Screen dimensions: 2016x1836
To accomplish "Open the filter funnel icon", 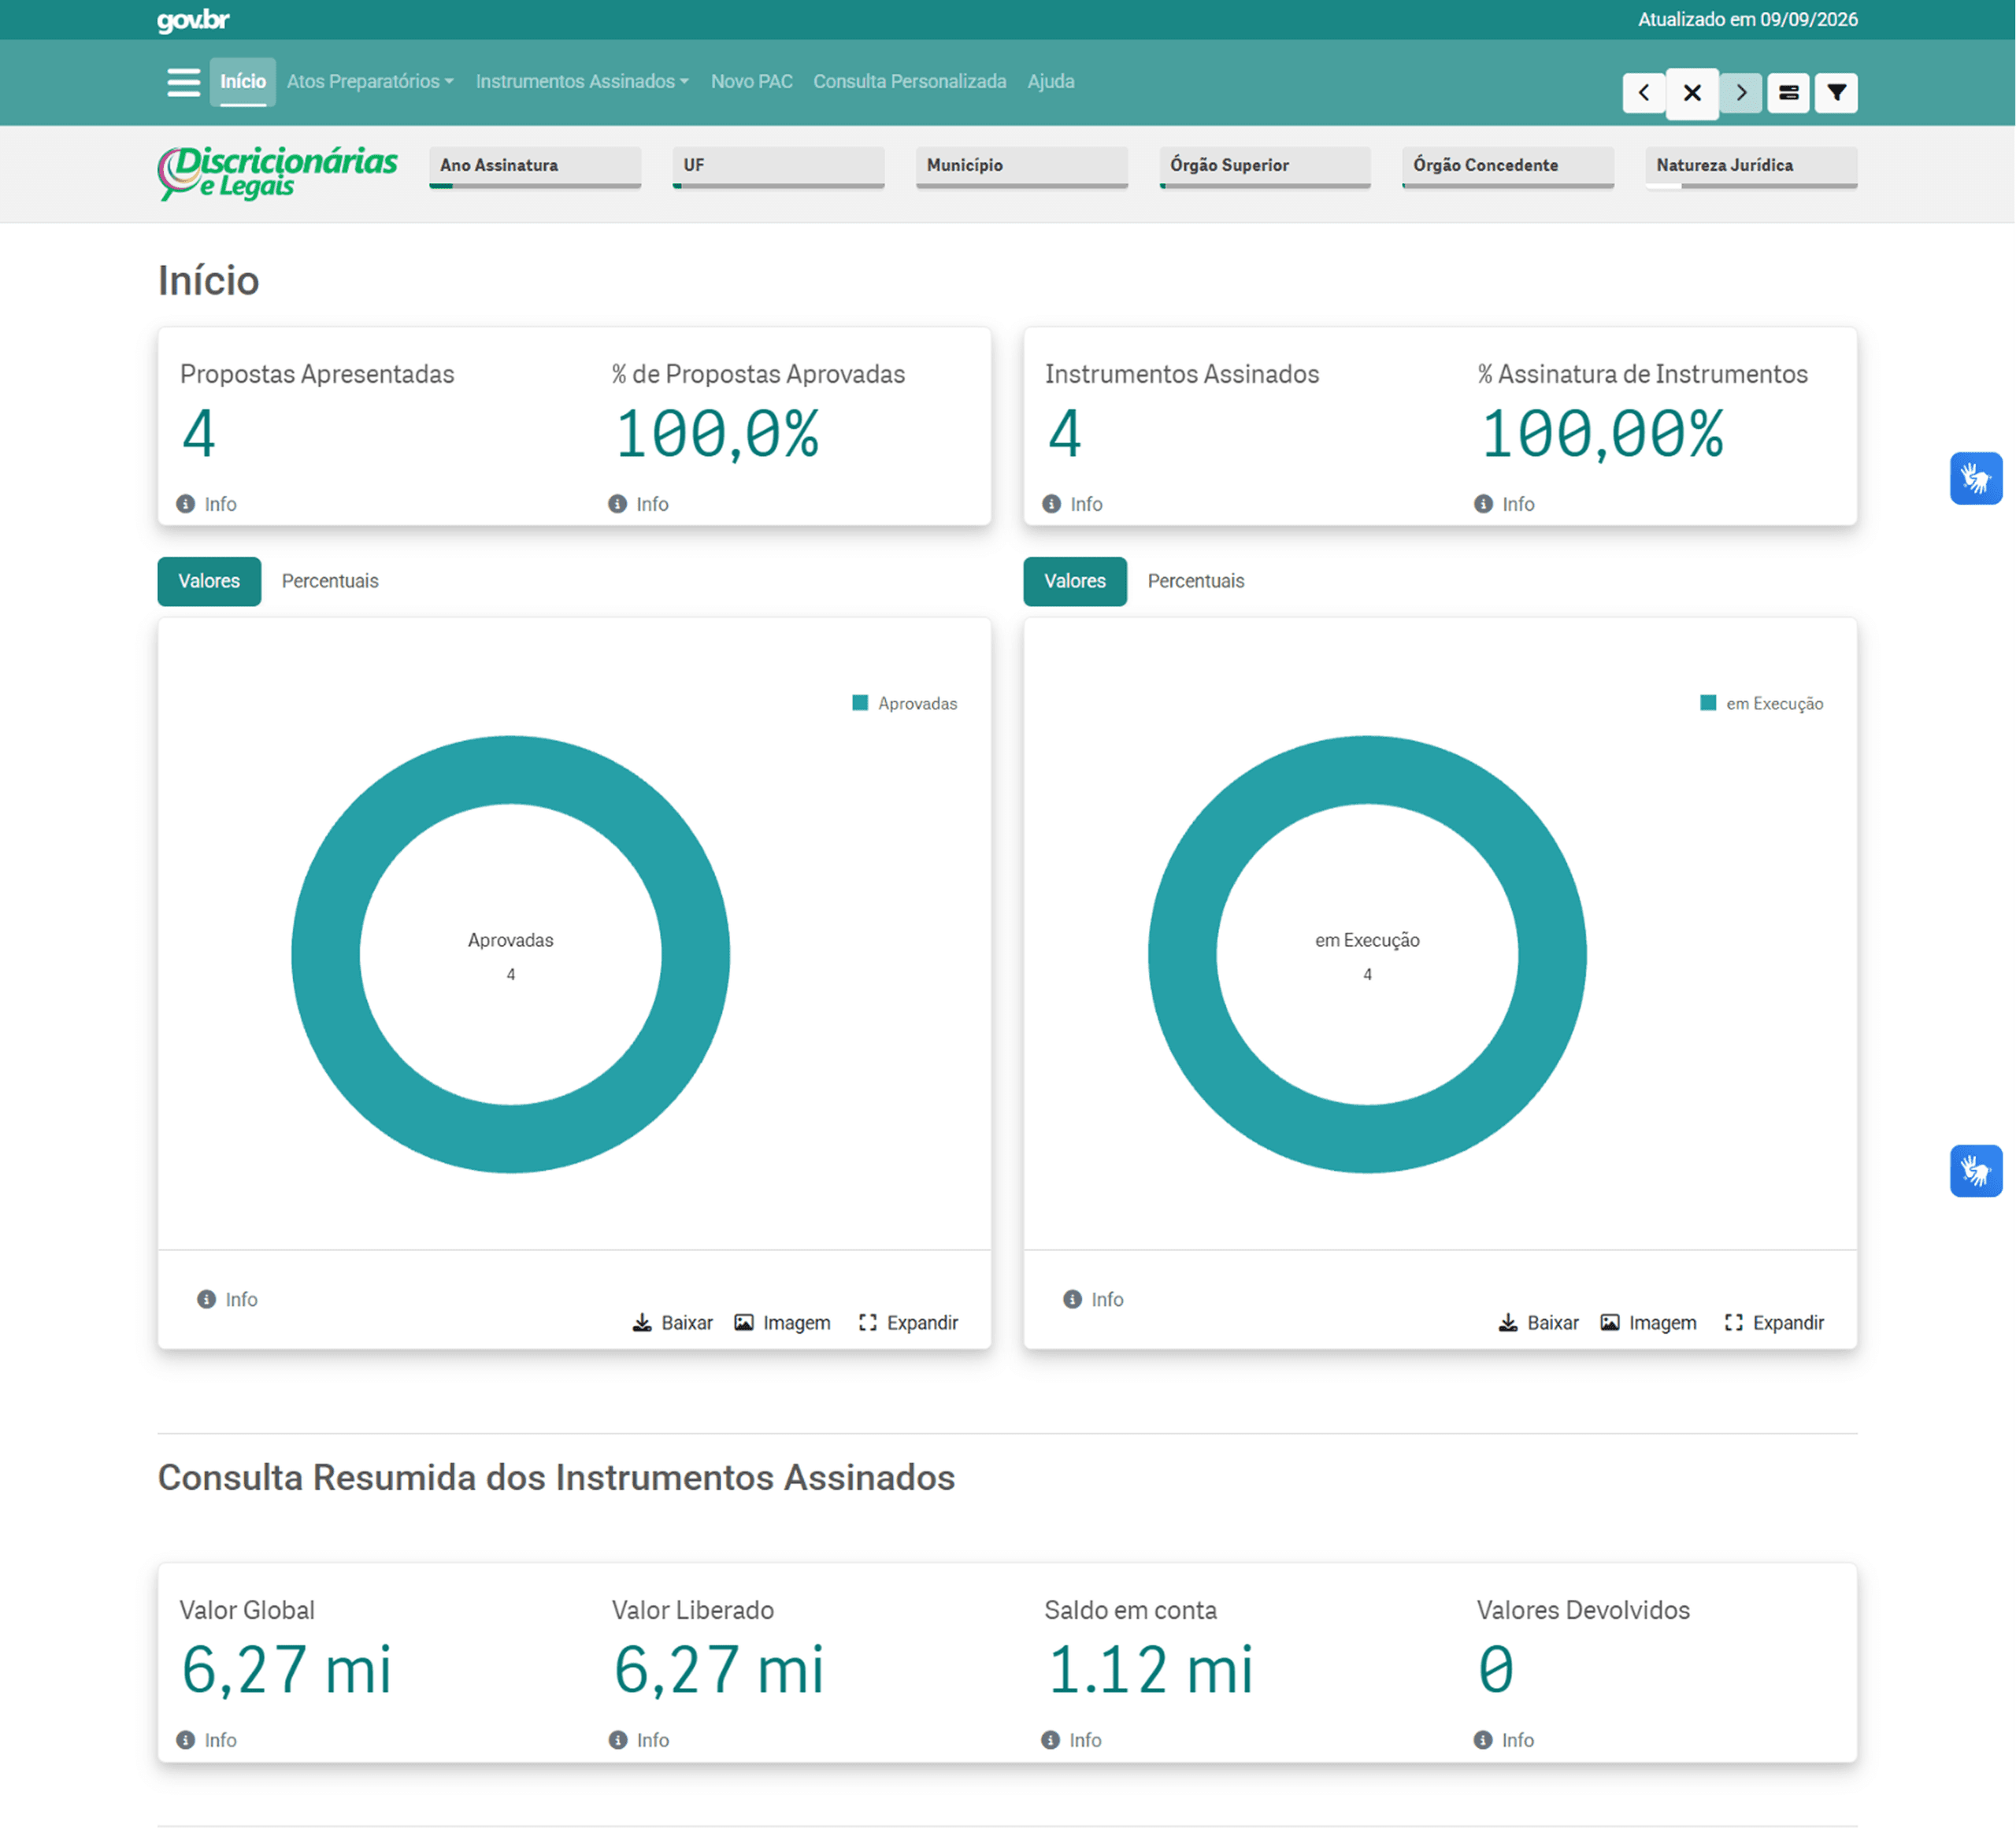I will pyautogui.click(x=1836, y=93).
